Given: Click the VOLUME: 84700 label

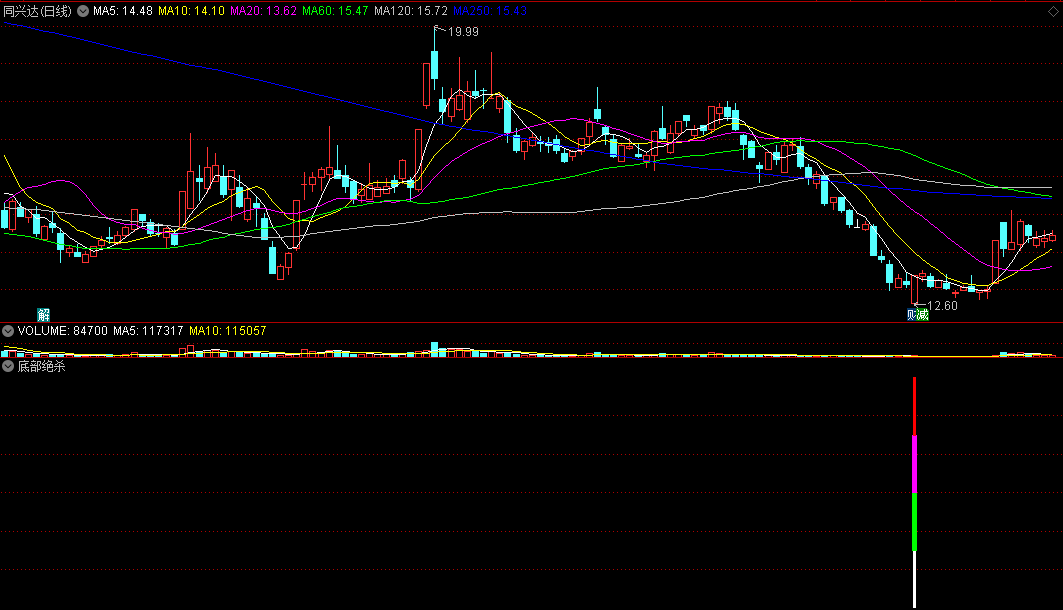Looking at the screenshot, I should (x=62, y=331).
